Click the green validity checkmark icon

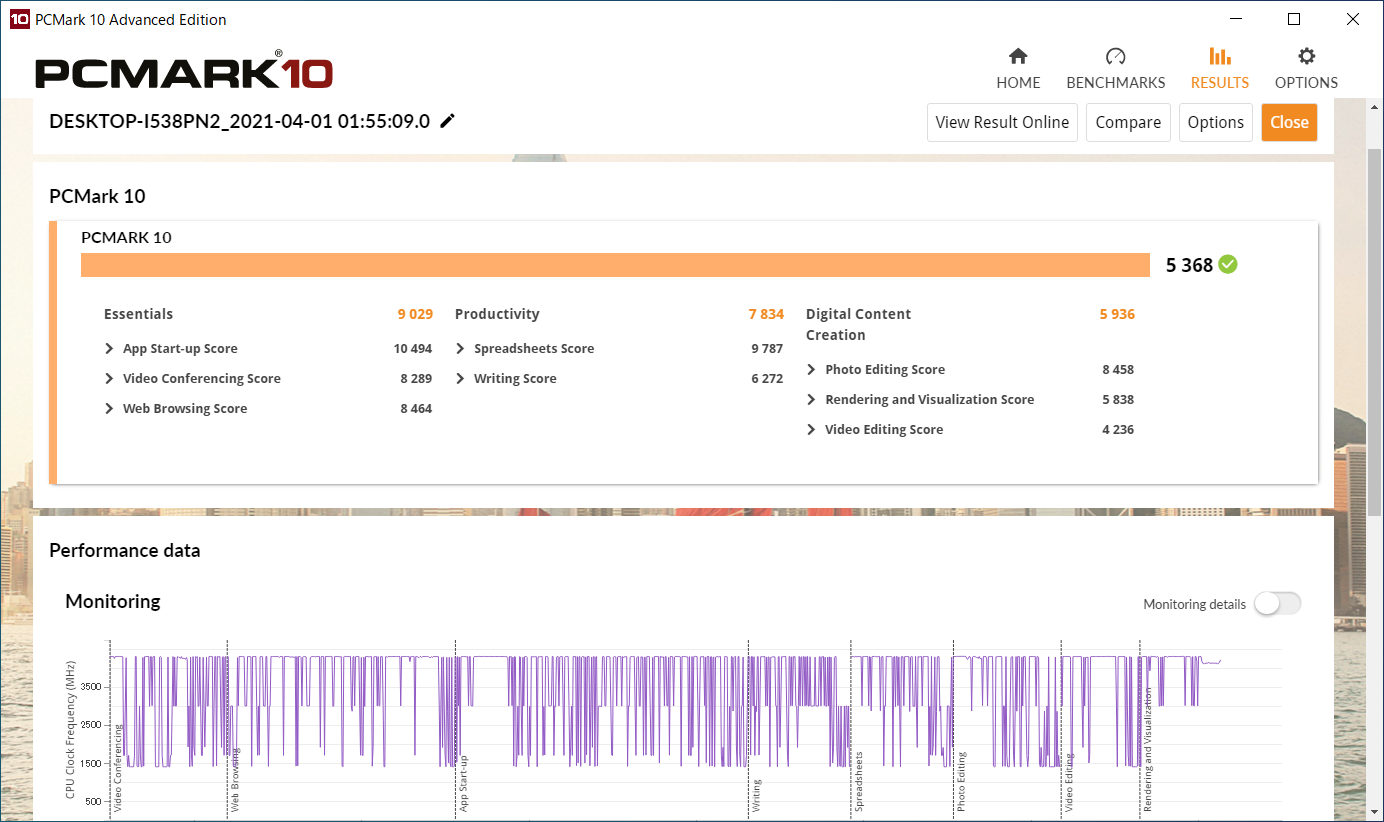click(x=1228, y=264)
